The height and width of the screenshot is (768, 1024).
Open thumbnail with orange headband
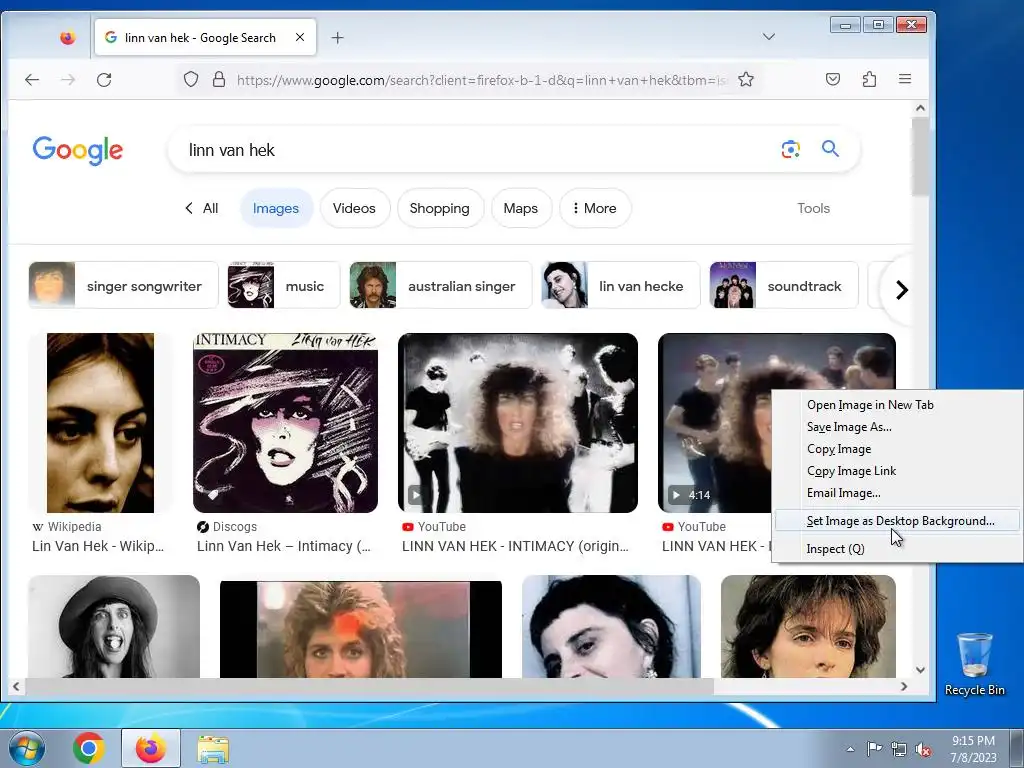[360, 629]
